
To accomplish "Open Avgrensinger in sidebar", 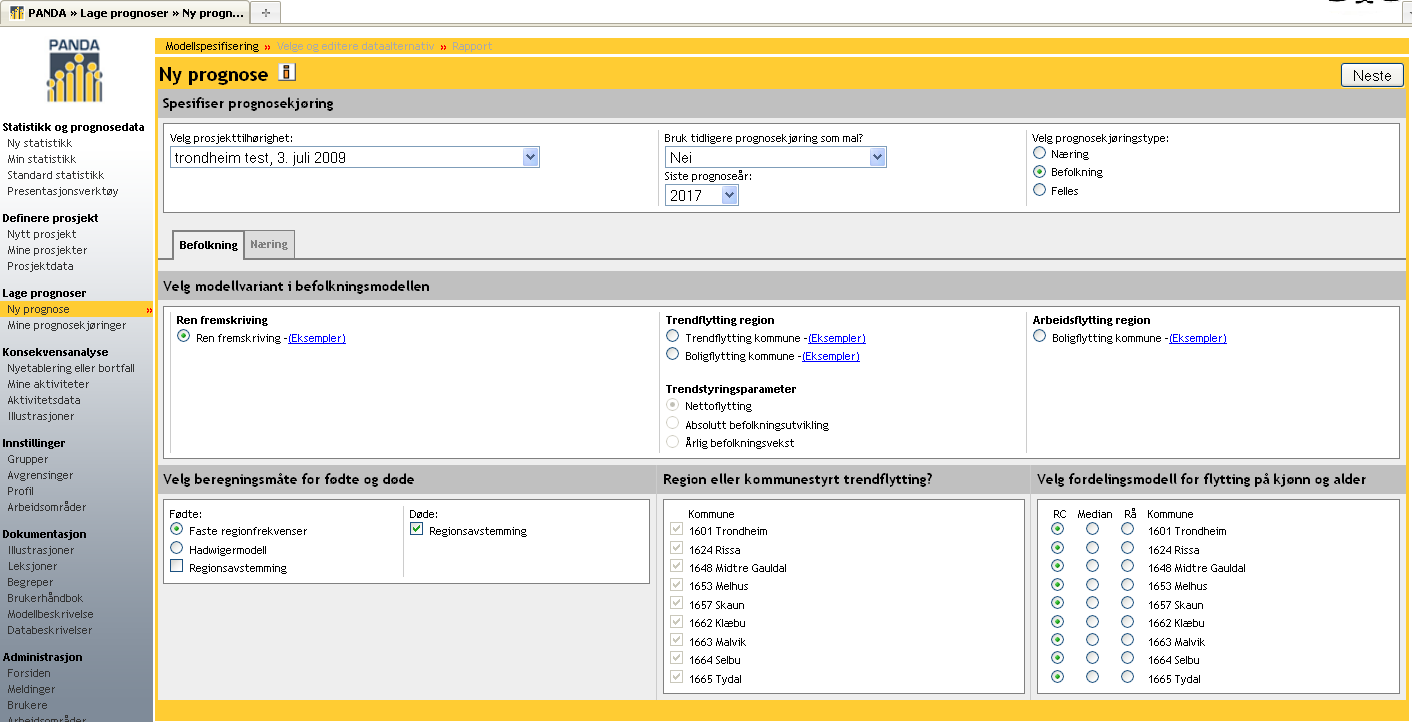I will pos(40,475).
